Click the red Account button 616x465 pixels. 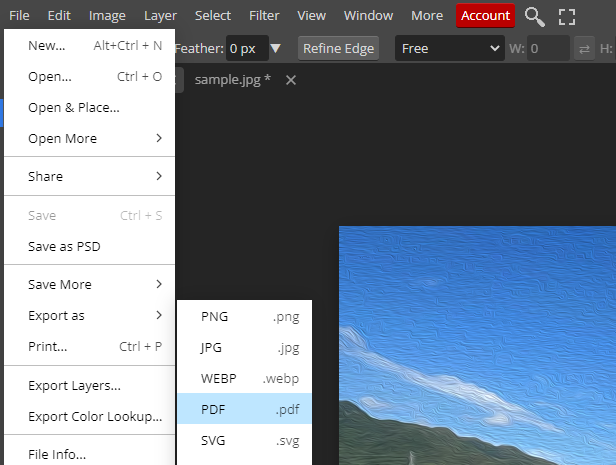point(485,16)
